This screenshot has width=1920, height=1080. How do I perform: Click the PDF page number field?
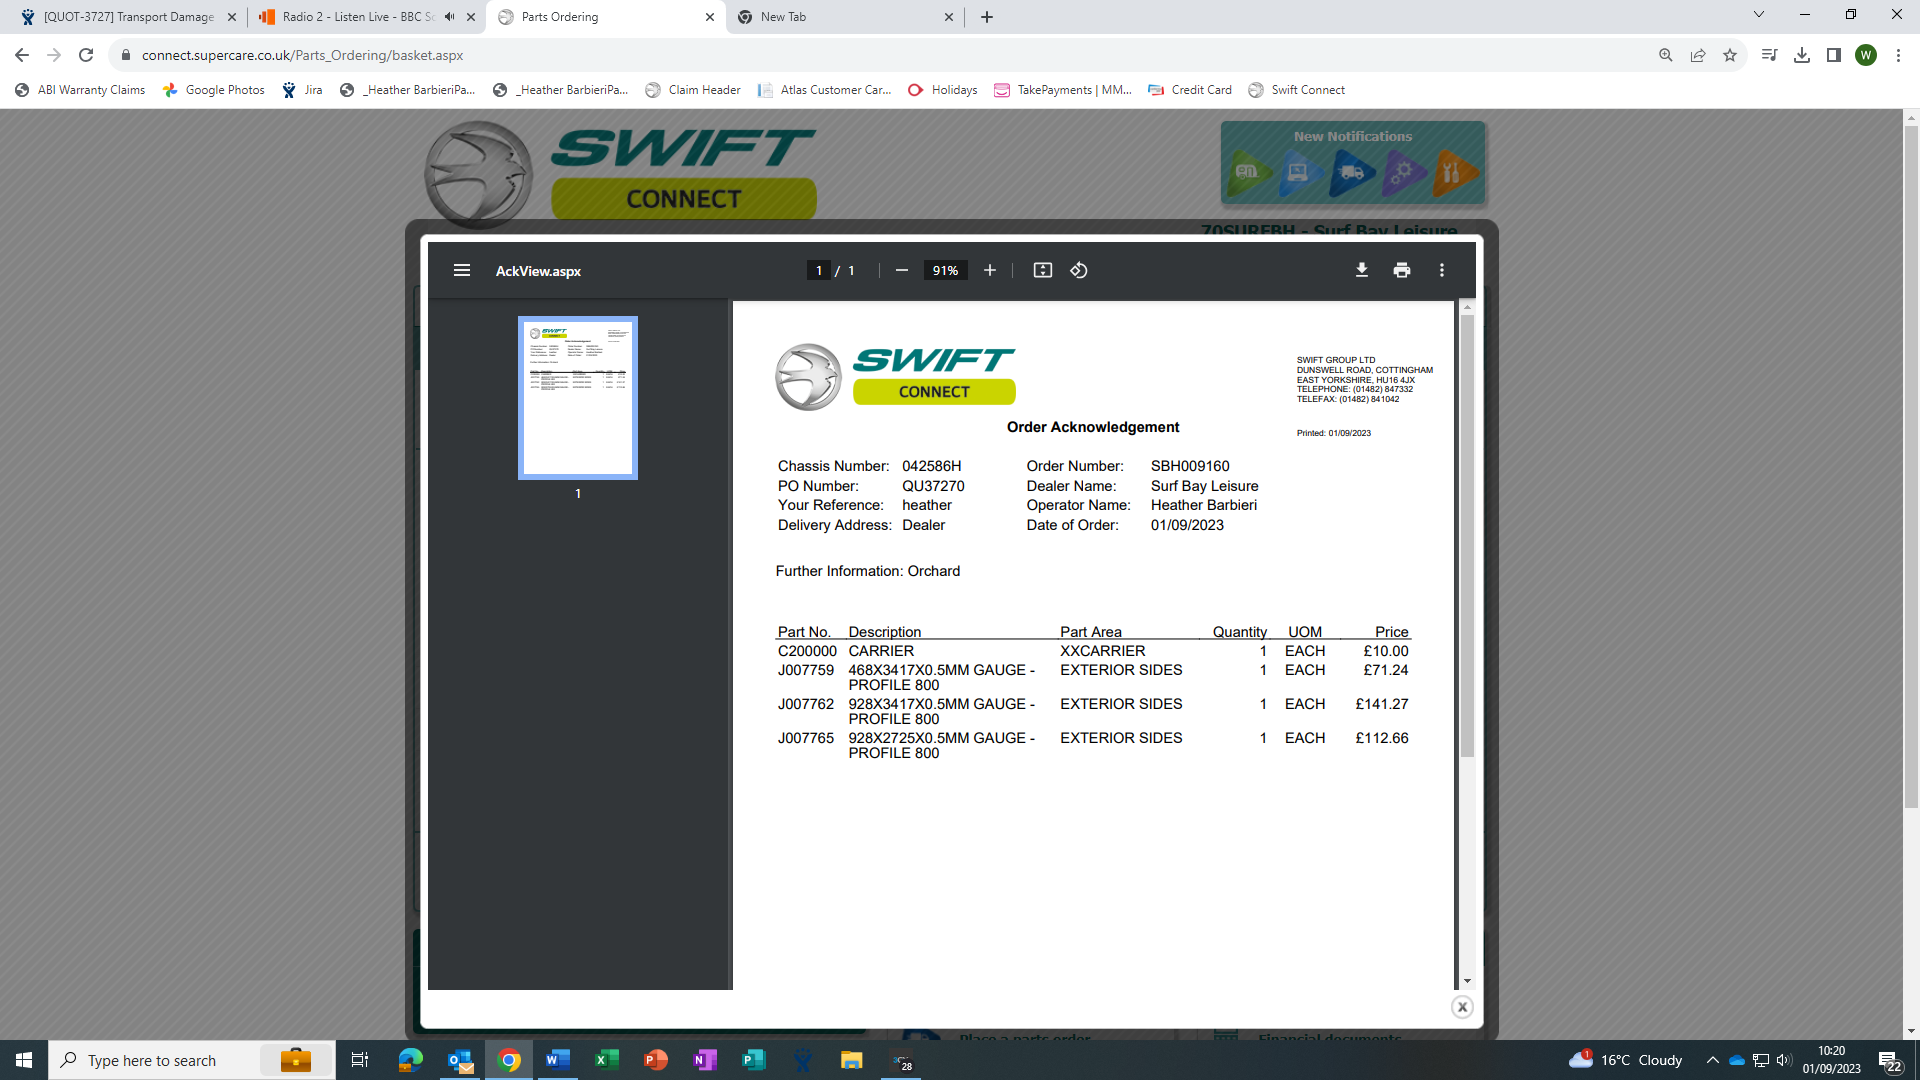coord(818,271)
